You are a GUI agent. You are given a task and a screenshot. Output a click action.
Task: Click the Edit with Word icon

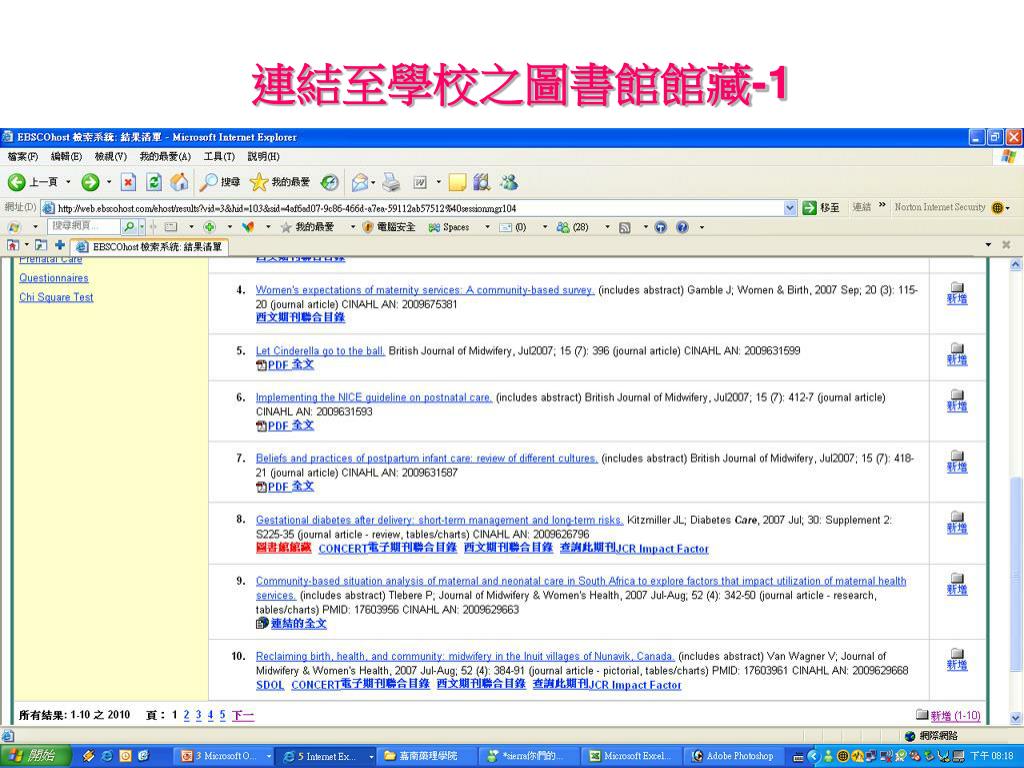(420, 183)
